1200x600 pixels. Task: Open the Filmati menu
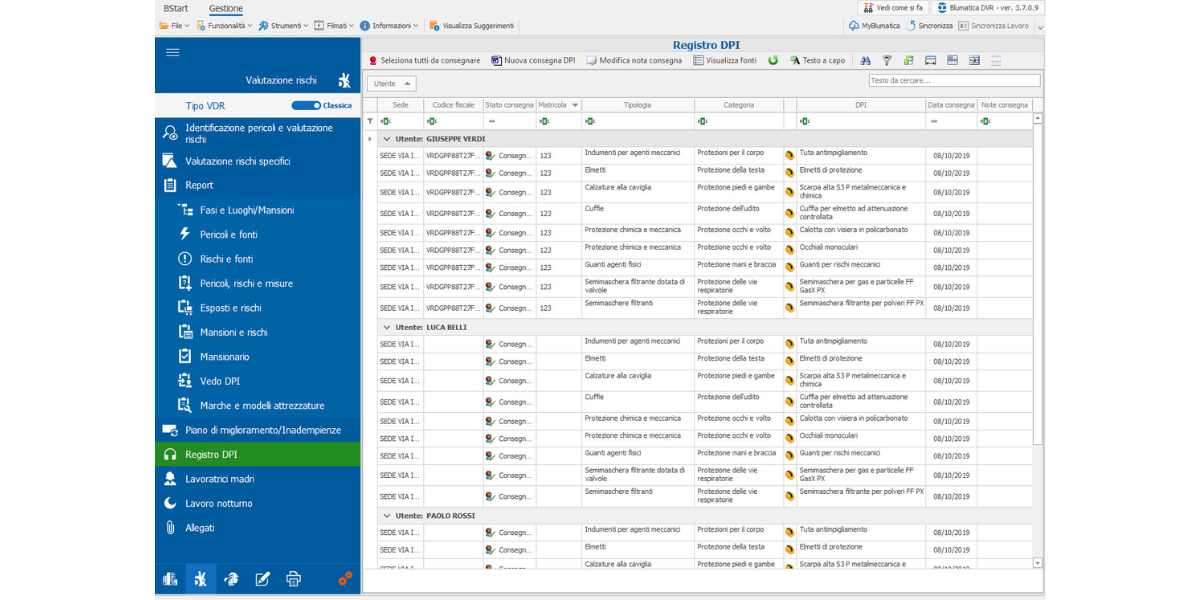coord(334,26)
